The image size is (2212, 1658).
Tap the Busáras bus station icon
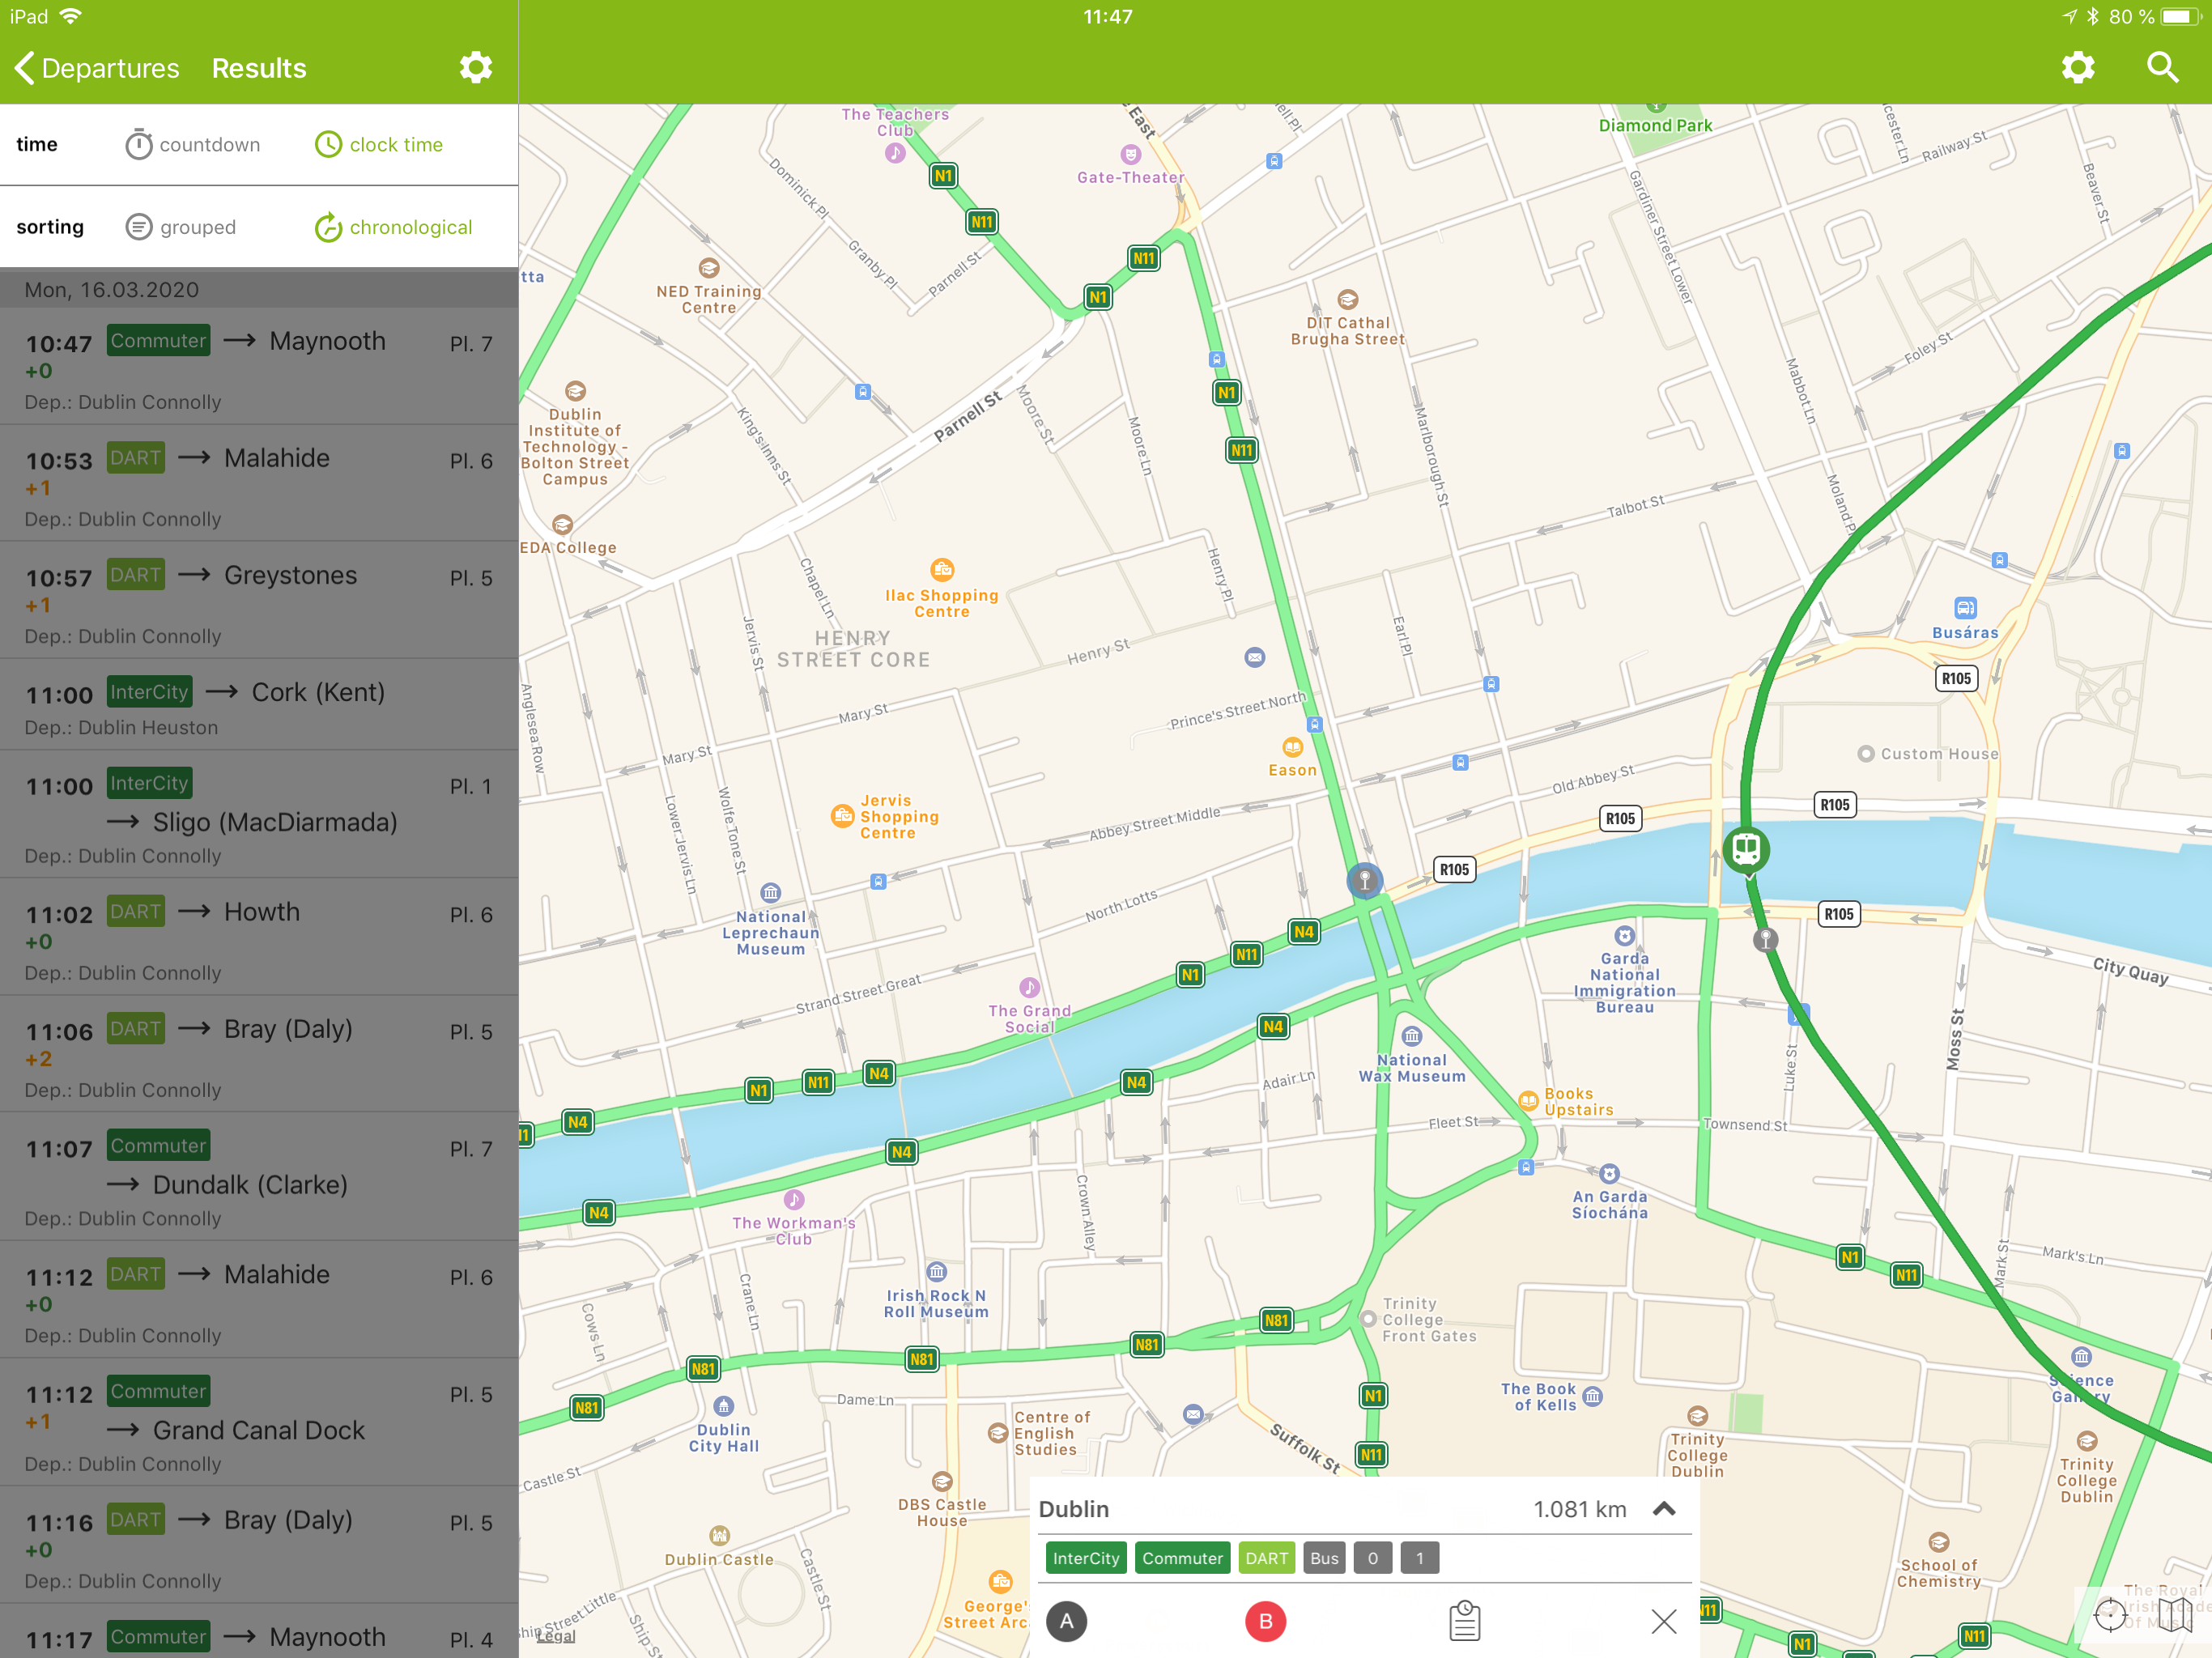tap(1965, 608)
